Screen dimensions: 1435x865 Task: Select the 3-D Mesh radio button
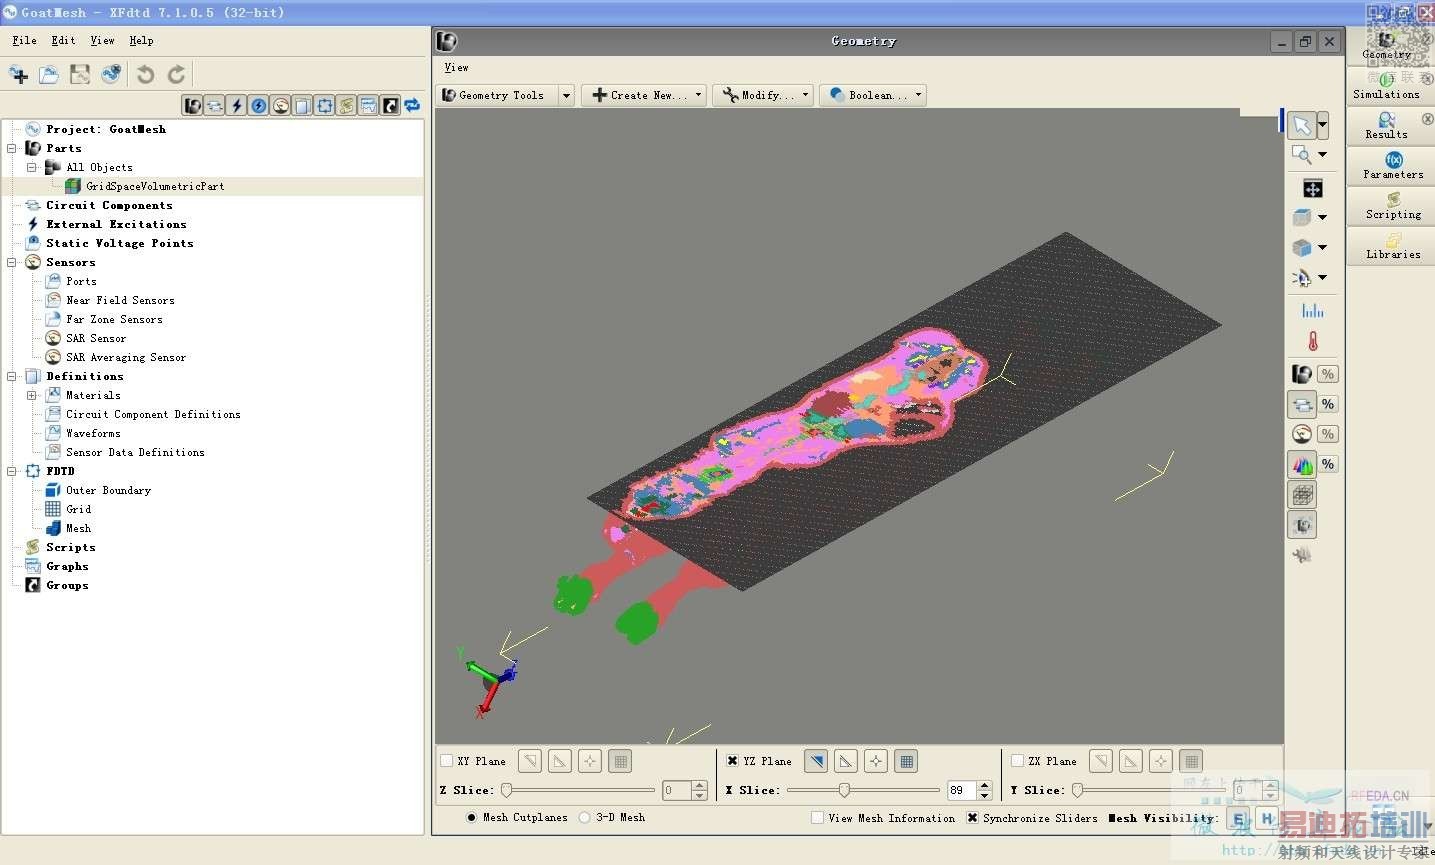point(585,818)
